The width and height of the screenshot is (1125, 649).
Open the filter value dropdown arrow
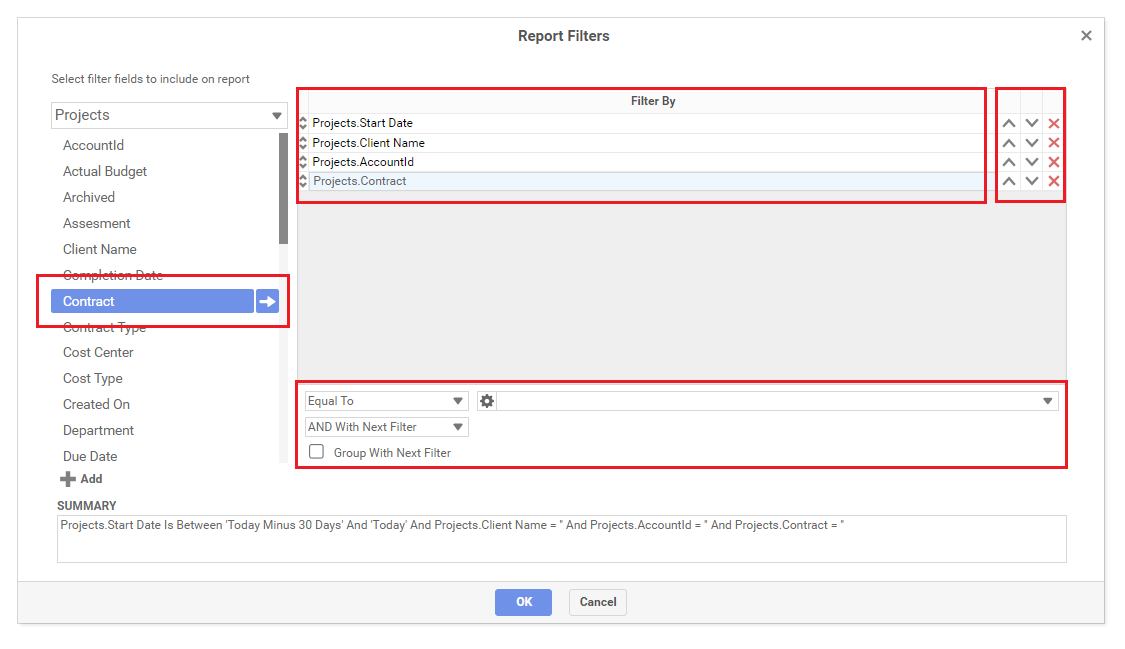(x=1048, y=401)
